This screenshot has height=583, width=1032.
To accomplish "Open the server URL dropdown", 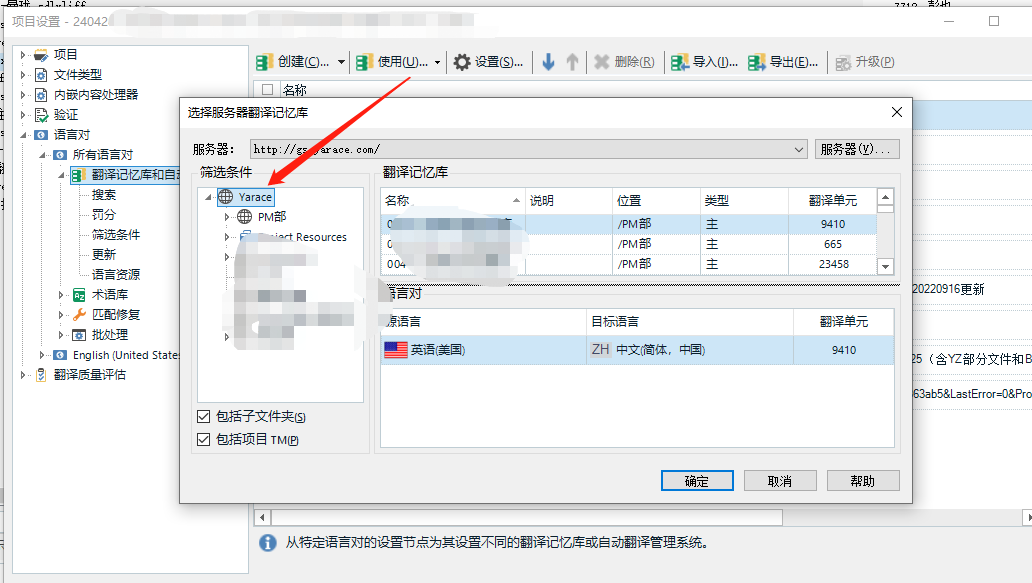I will pyautogui.click(x=798, y=149).
